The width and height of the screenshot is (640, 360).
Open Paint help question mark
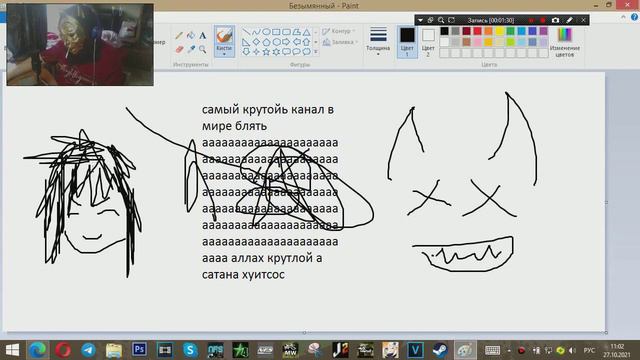coord(635,17)
